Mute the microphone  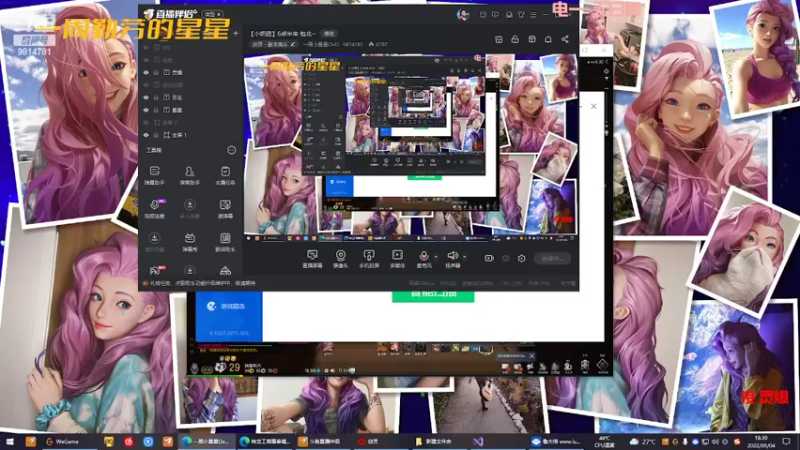click(x=423, y=258)
